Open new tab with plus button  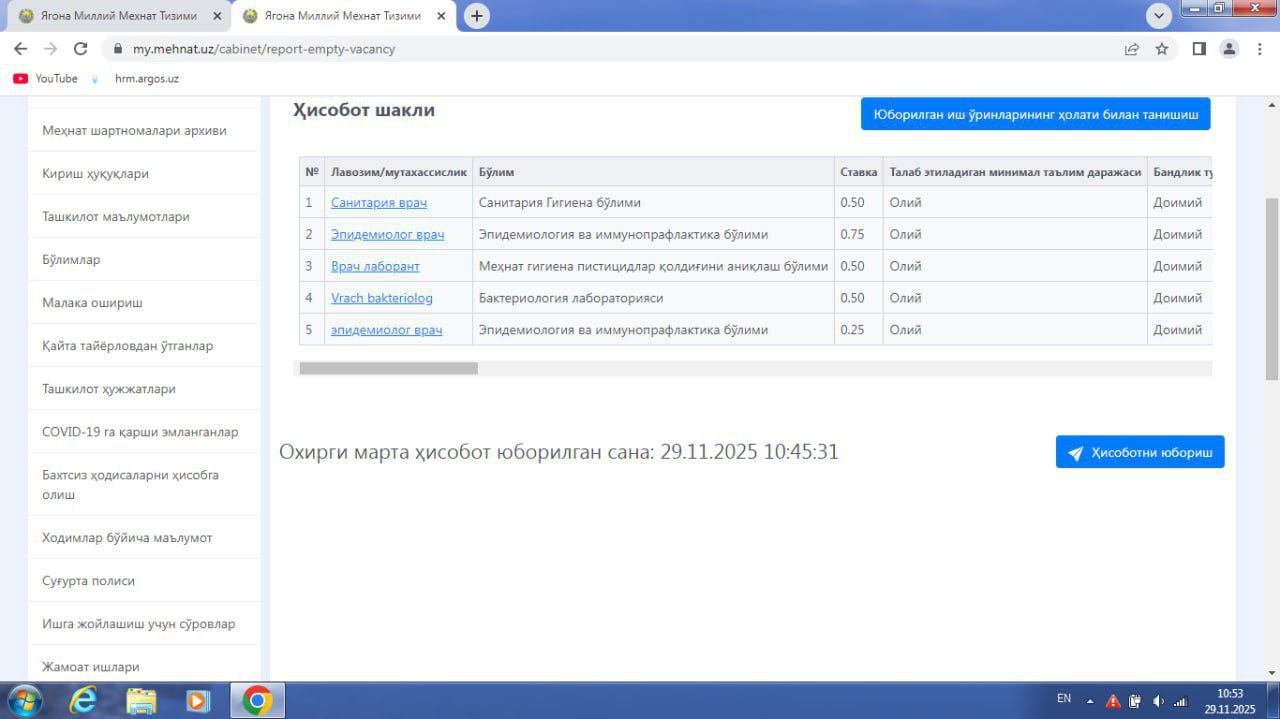[477, 16]
